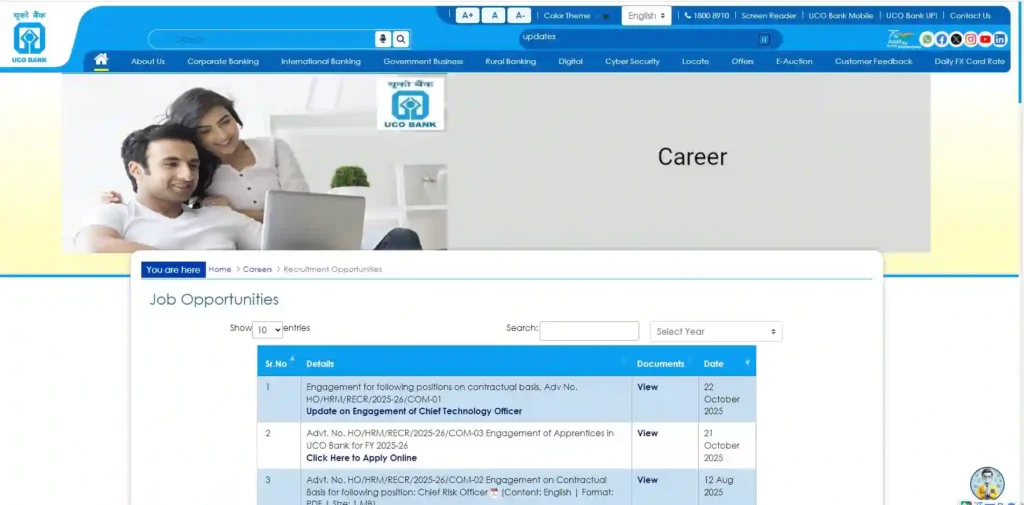Pause the scrolling updates ticker

[764, 39]
